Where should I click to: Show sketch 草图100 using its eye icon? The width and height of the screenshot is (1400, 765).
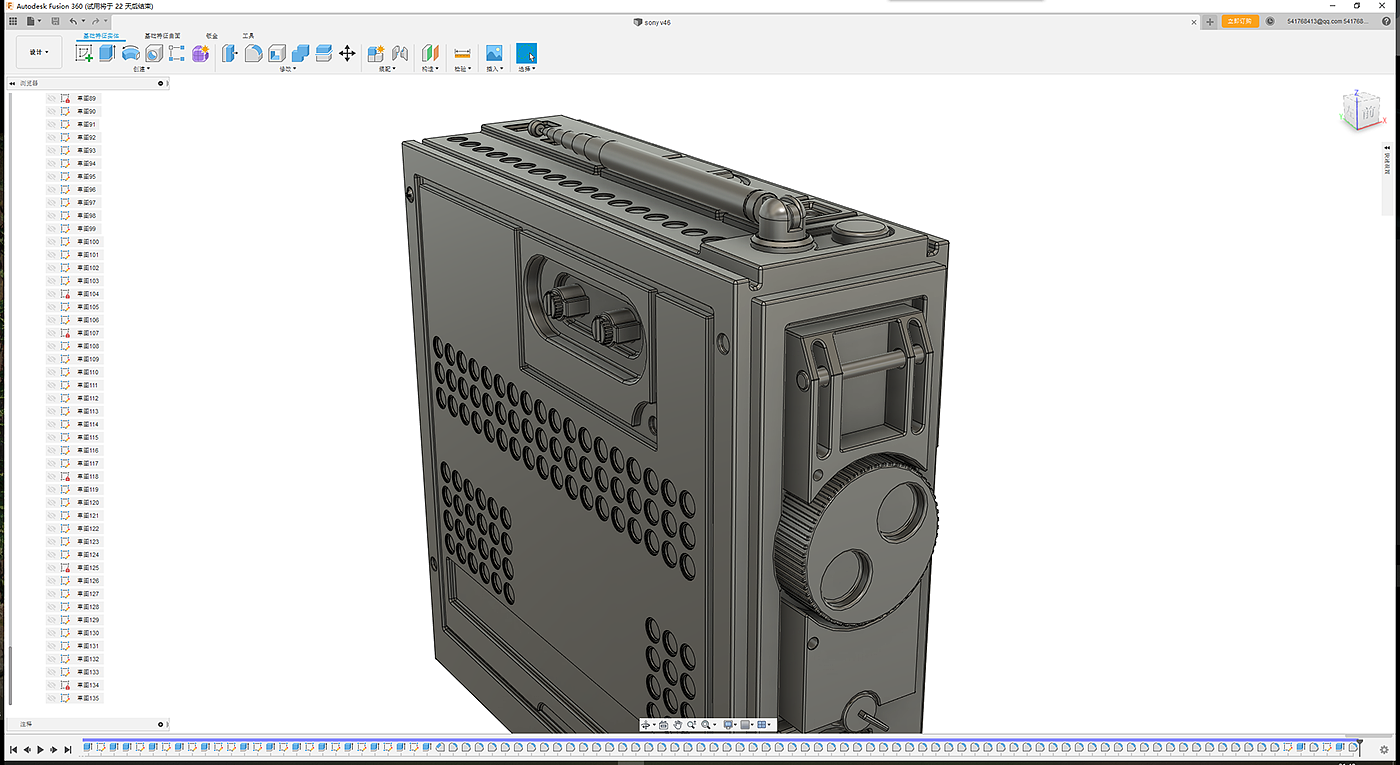point(52,242)
